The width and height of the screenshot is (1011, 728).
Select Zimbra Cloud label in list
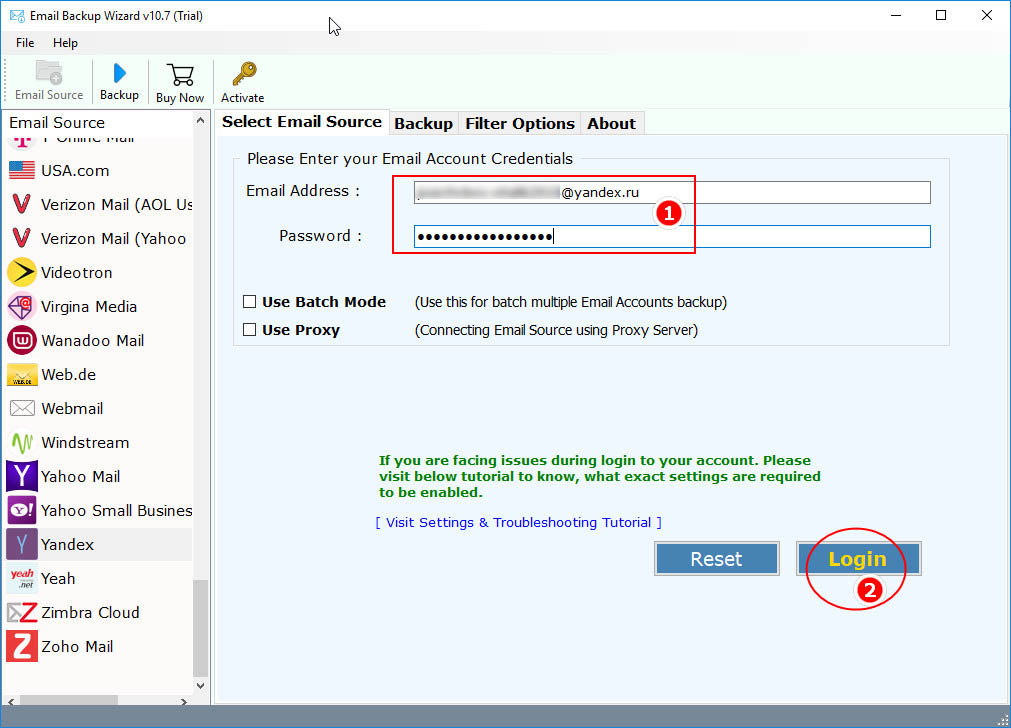pyautogui.click(x=90, y=613)
